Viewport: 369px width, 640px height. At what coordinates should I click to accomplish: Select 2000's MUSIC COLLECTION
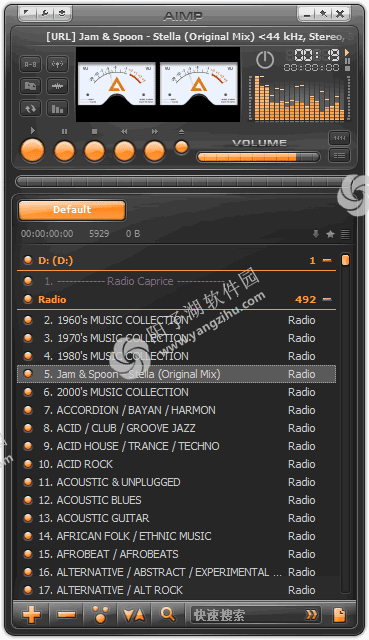click(x=176, y=392)
